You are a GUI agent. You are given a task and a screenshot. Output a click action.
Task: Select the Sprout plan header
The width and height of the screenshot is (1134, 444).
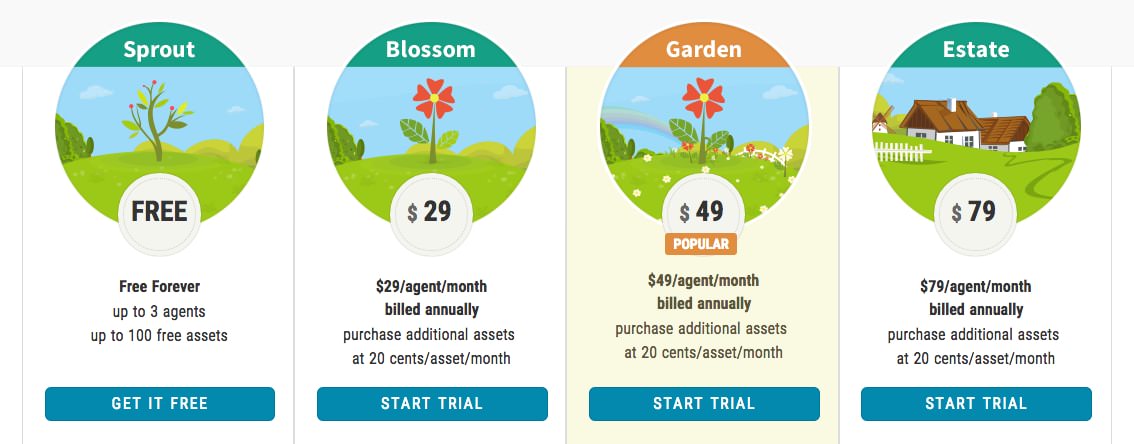160,48
